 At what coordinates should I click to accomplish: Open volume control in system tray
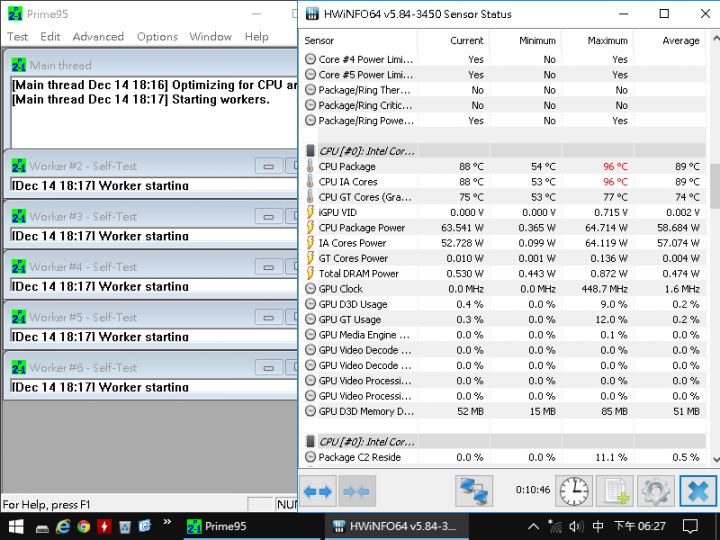coord(575,527)
